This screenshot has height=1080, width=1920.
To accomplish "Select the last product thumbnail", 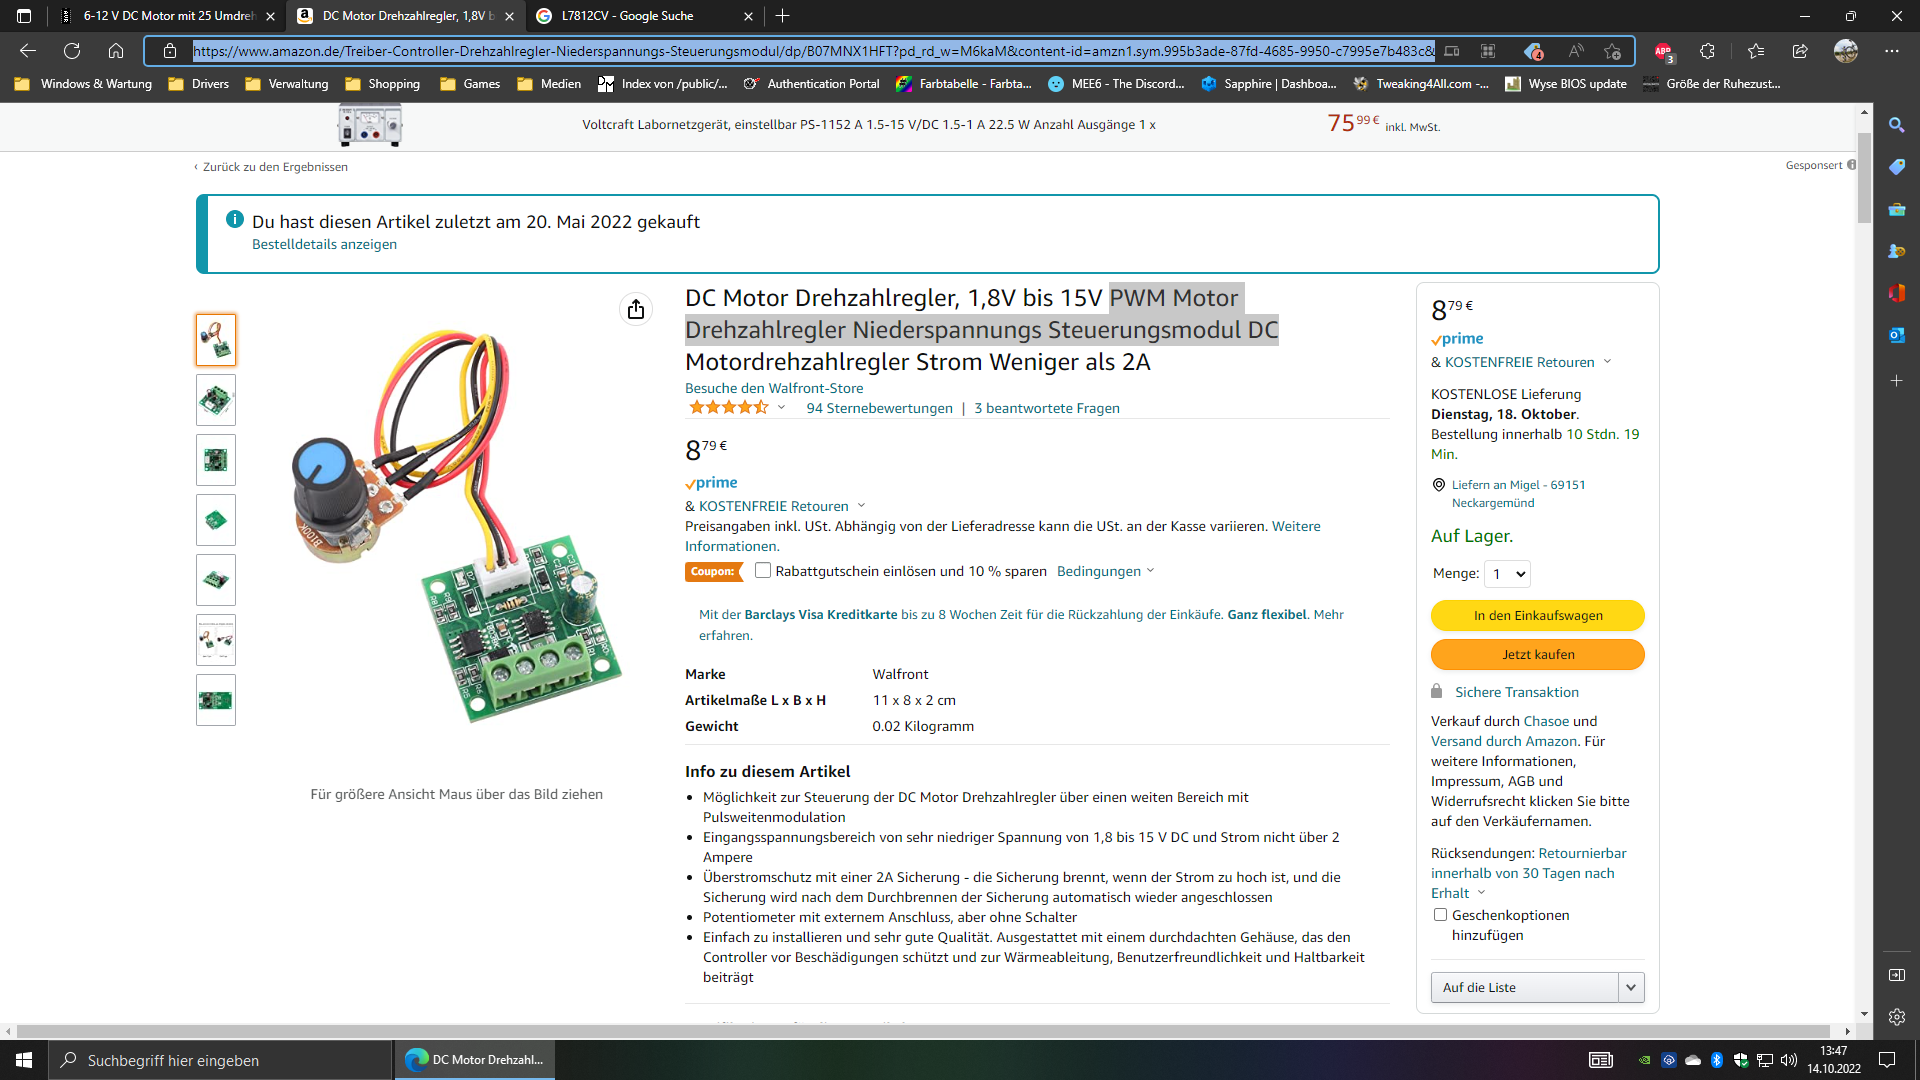I will point(216,700).
